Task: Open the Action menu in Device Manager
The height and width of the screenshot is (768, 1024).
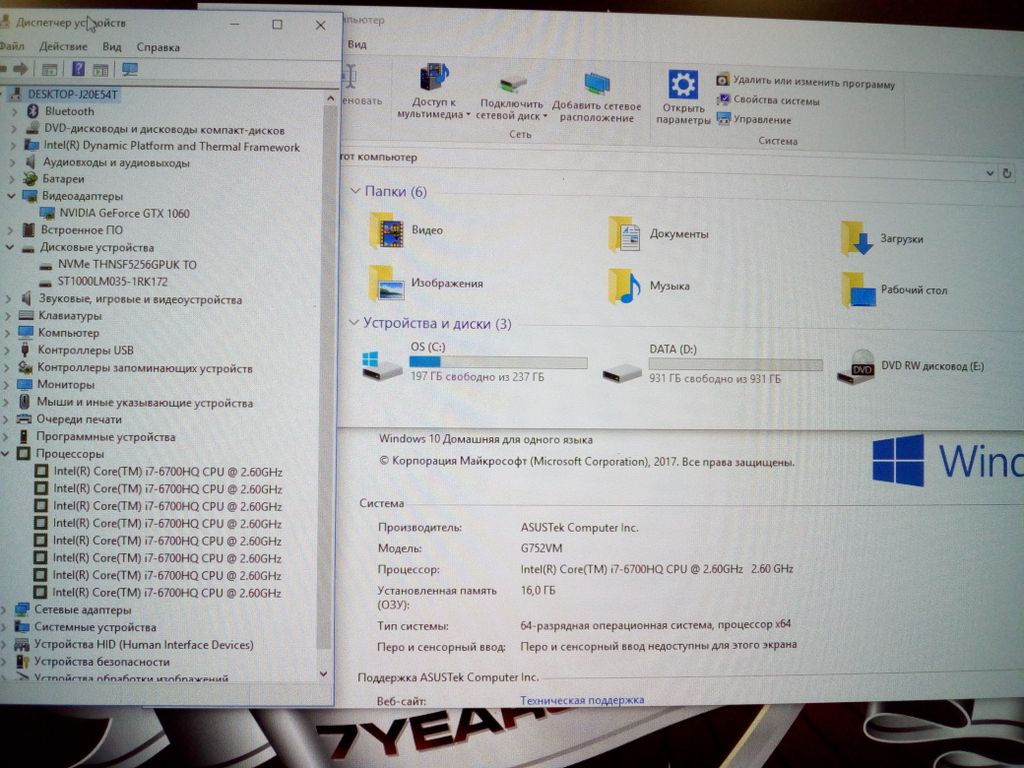Action: (63, 47)
